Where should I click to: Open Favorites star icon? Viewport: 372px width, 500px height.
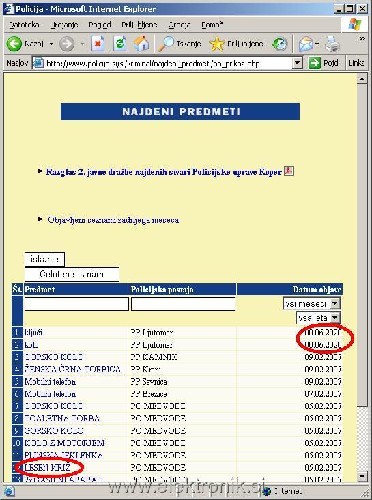pos(217,44)
